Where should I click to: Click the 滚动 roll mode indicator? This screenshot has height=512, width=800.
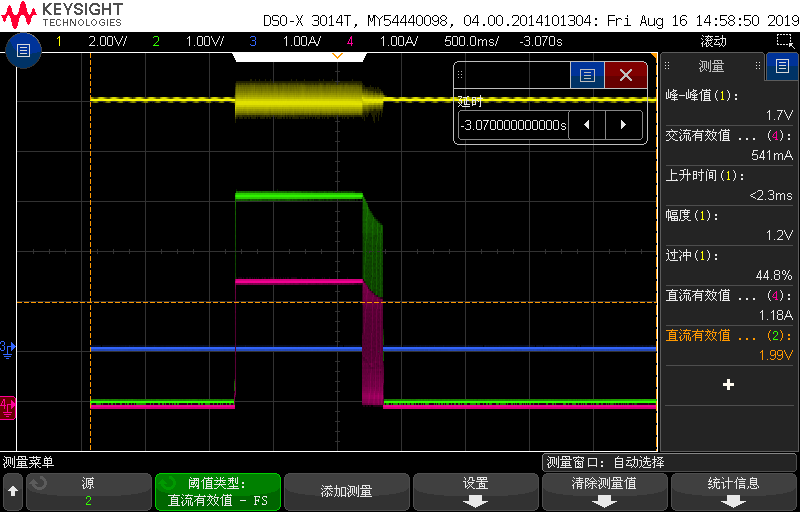pos(713,41)
